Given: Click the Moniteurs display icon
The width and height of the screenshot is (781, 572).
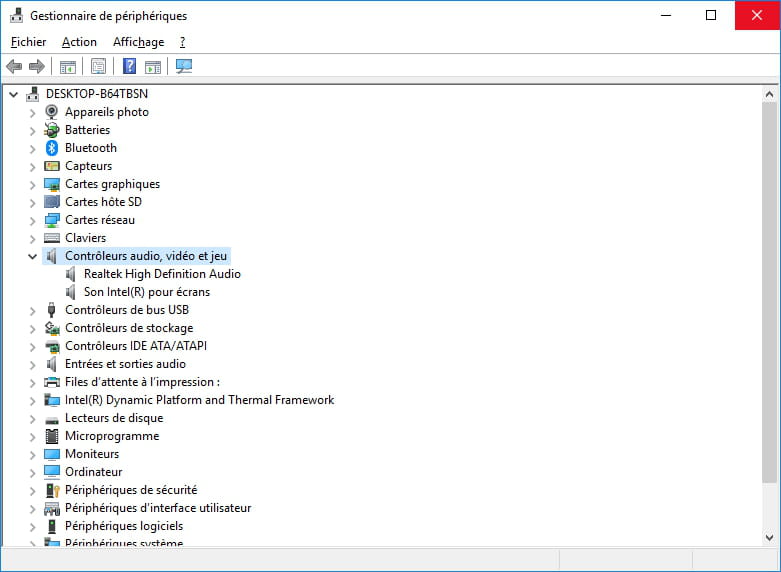Looking at the screenshot, I should pyautogui.click(x=52, y=454).
